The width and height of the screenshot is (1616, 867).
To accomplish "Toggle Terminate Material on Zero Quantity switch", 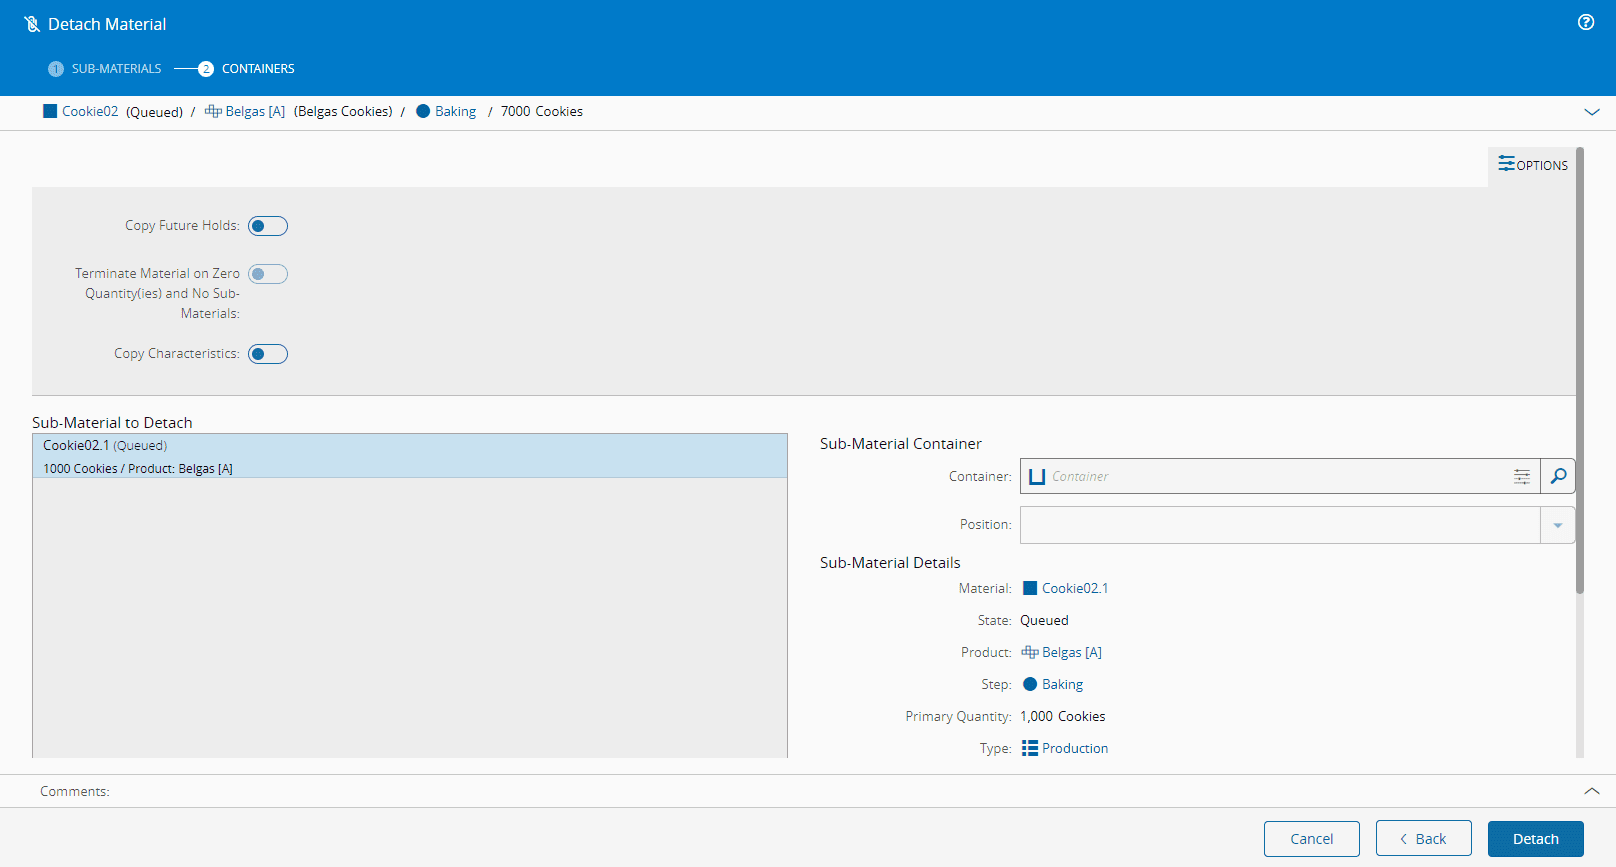I will (x=267, y=274).
